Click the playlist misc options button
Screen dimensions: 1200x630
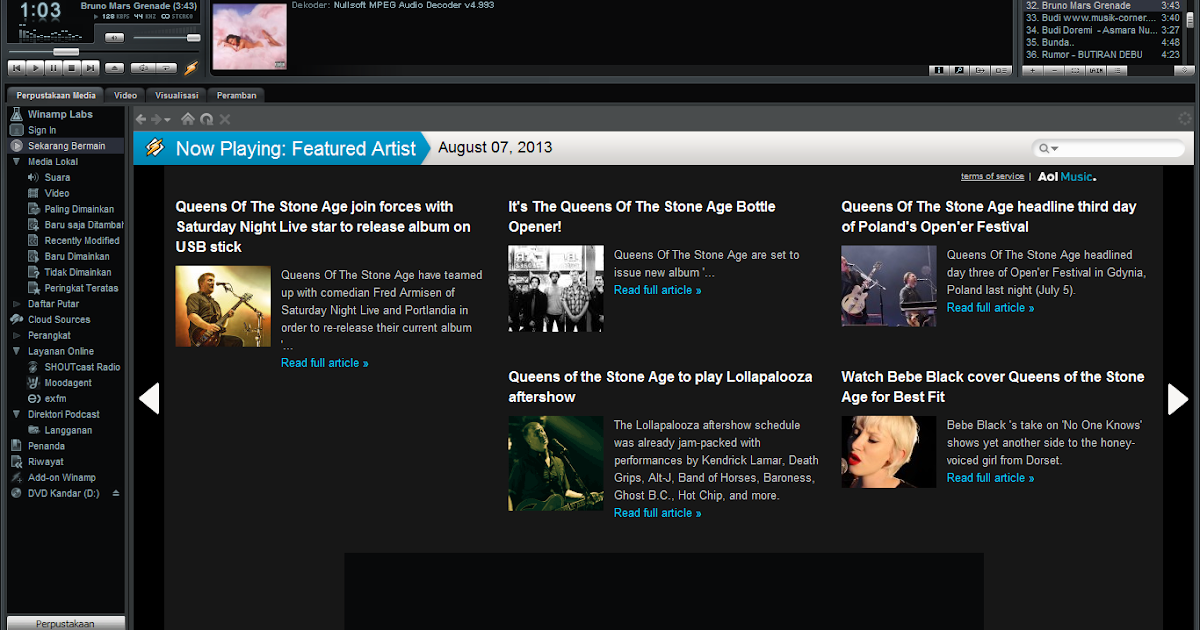point(1096,70)
